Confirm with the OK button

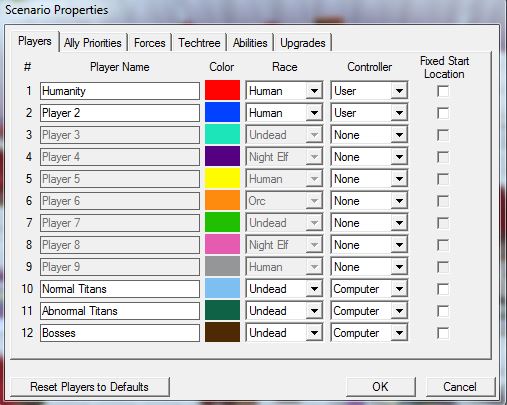[380, 387]
